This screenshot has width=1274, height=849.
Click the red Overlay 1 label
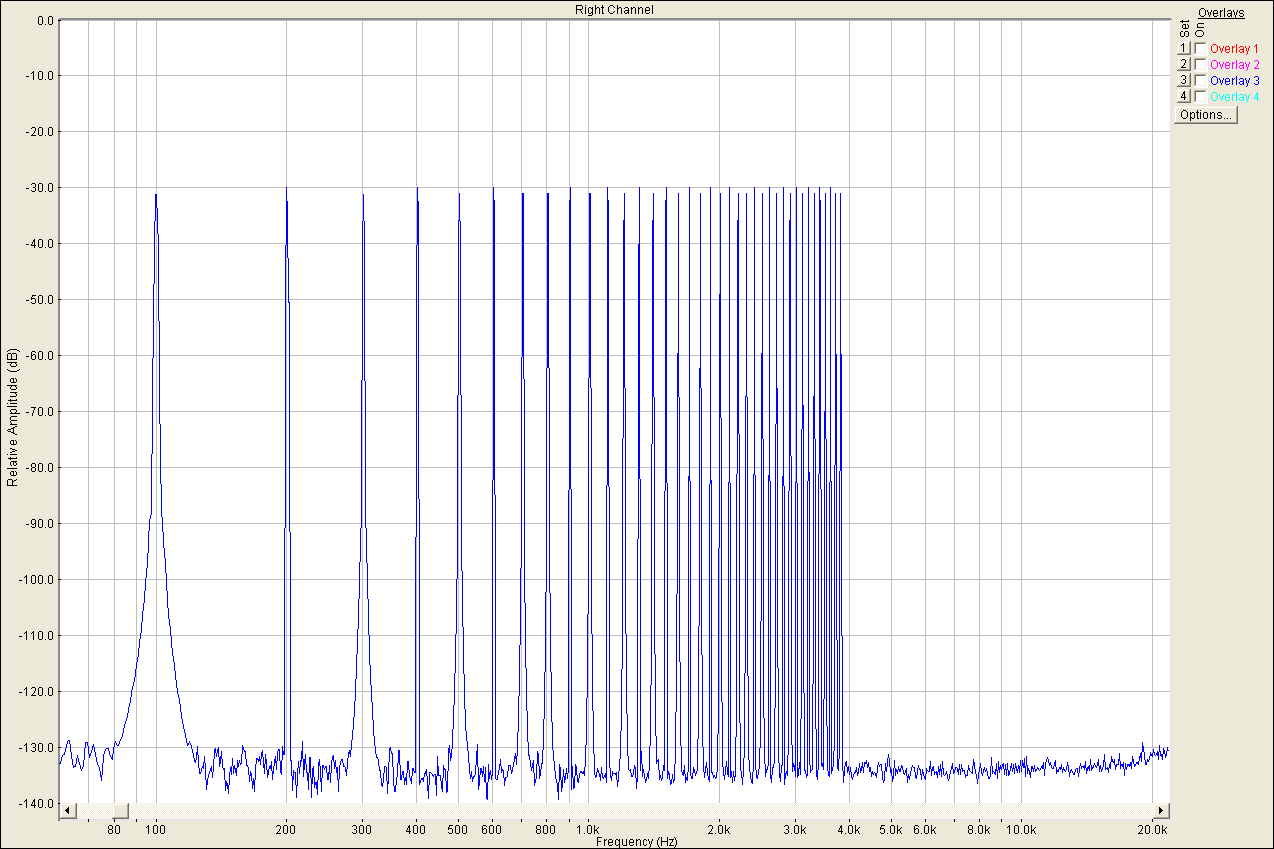1234,48
